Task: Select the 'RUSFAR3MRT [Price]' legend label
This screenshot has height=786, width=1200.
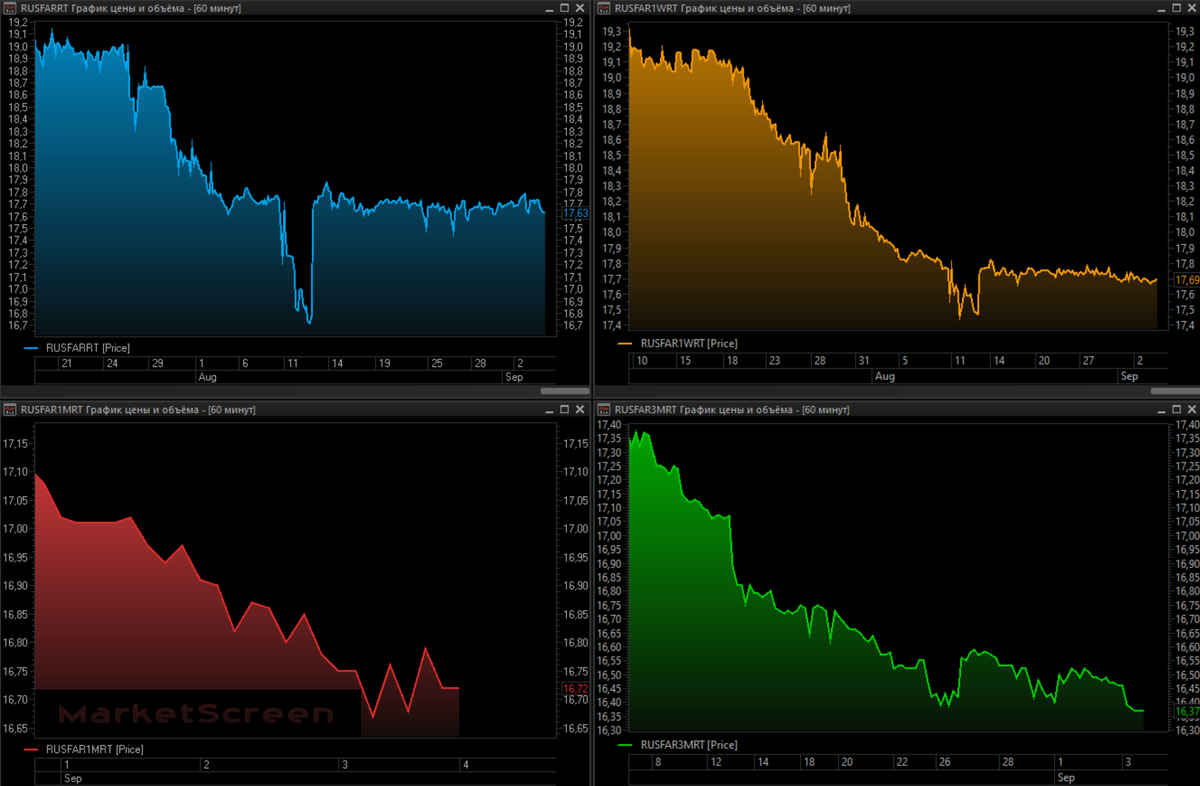Action: point(689,745)
